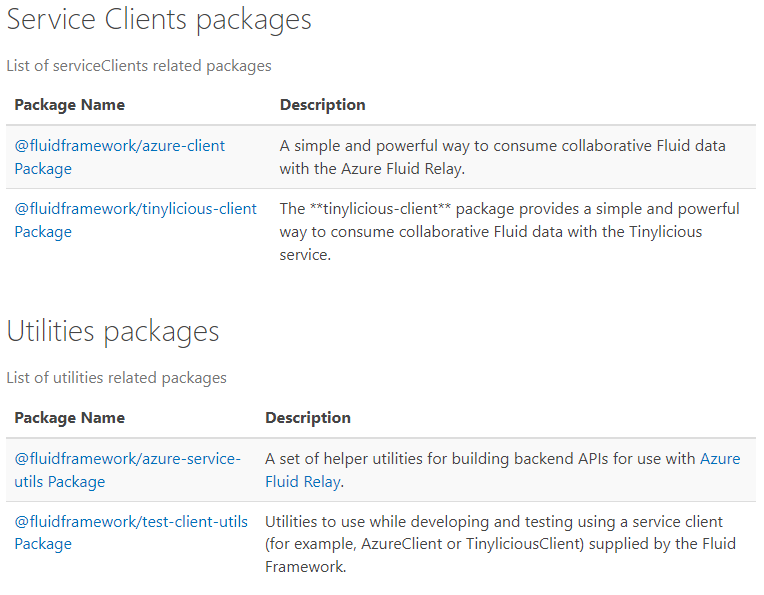Viewport: 764px width, 595px height.
Task: Click 'List of serviceClients related packages' text
Action: 139,66
